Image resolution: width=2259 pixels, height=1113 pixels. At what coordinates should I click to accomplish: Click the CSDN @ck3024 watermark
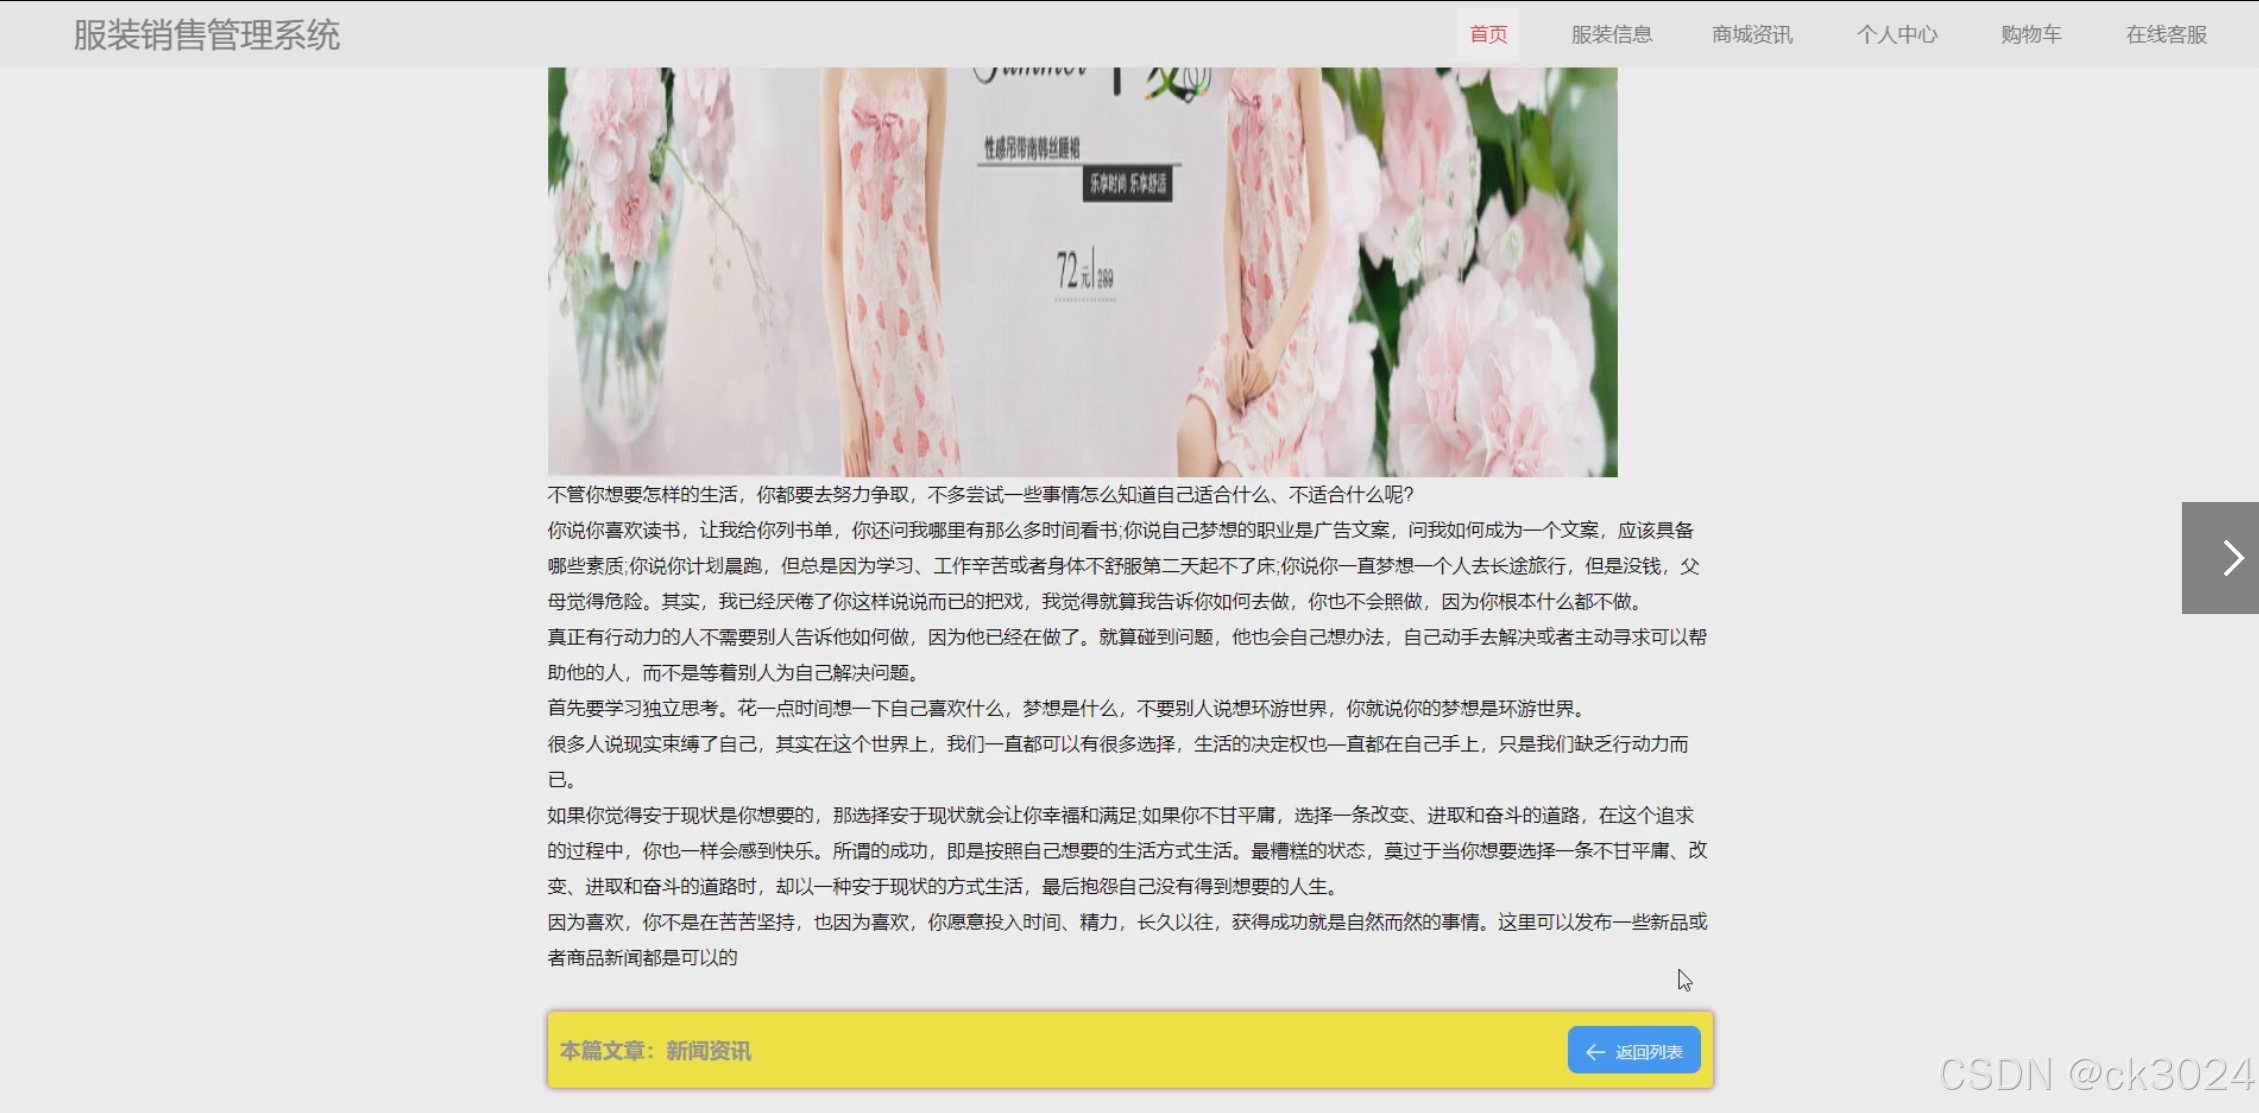(2095, 1075)
